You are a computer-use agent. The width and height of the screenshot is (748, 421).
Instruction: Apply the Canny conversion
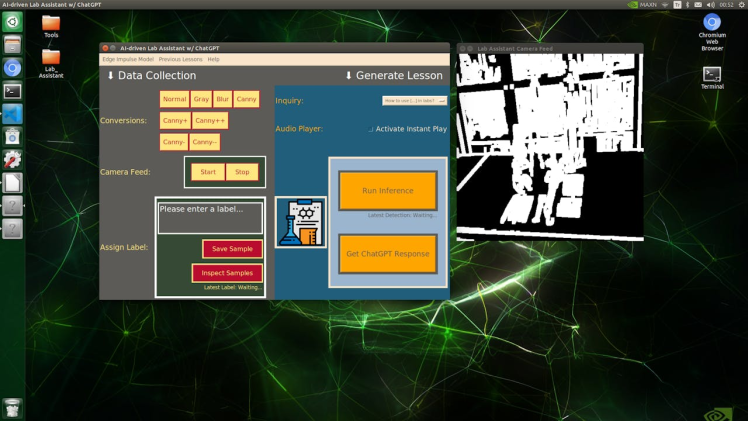[x=246, y=99]
